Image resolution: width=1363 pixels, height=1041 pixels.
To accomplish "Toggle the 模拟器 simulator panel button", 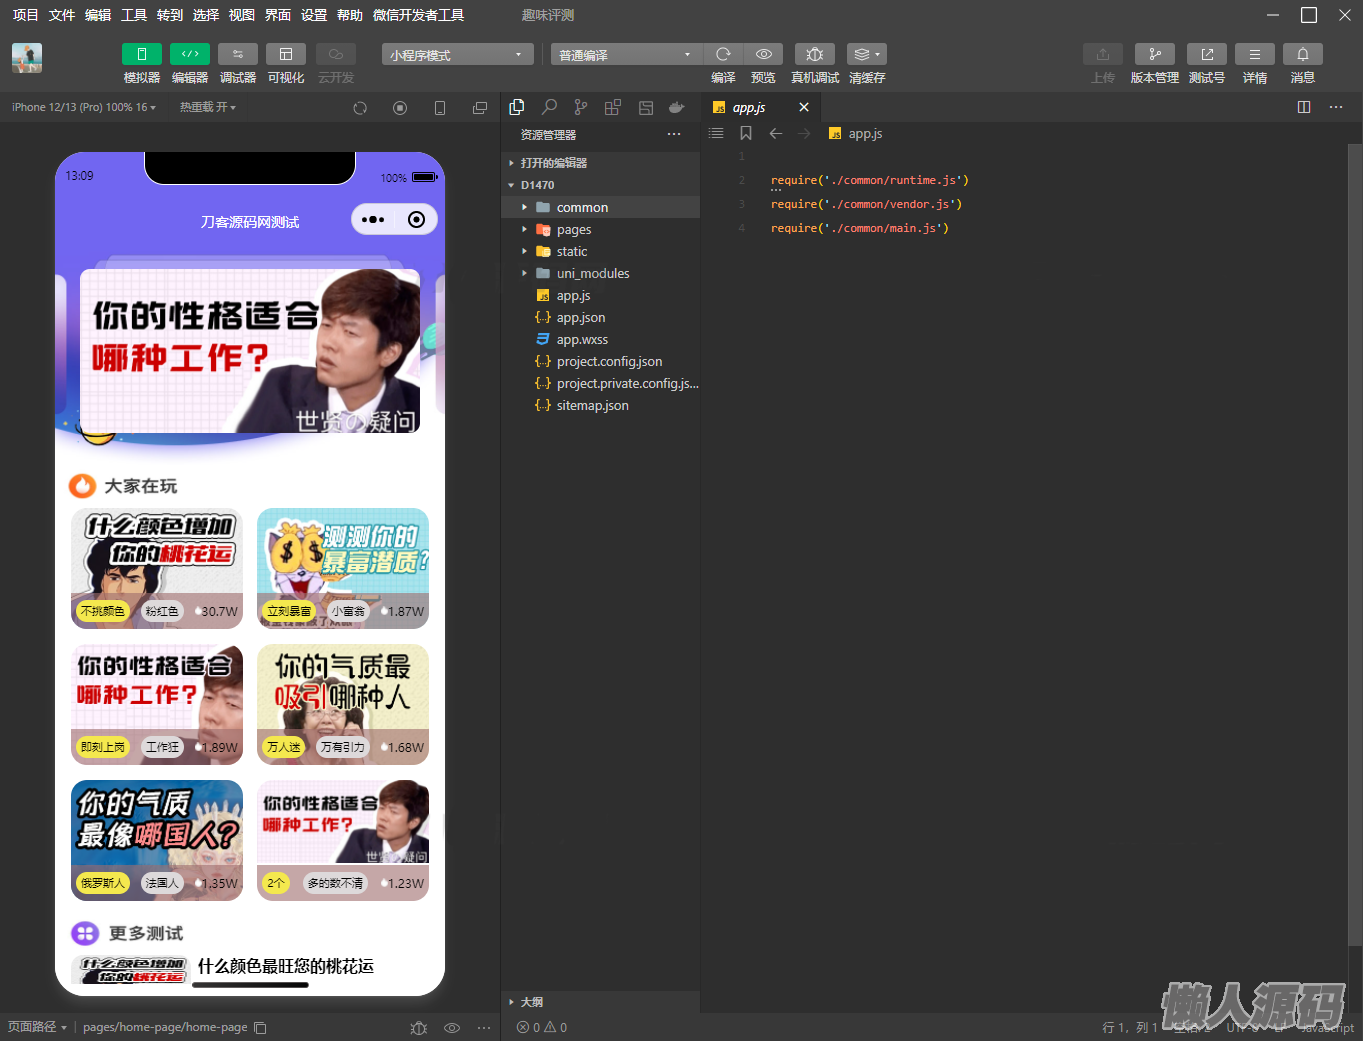I will pyautogui.click(x=141, y=54).
